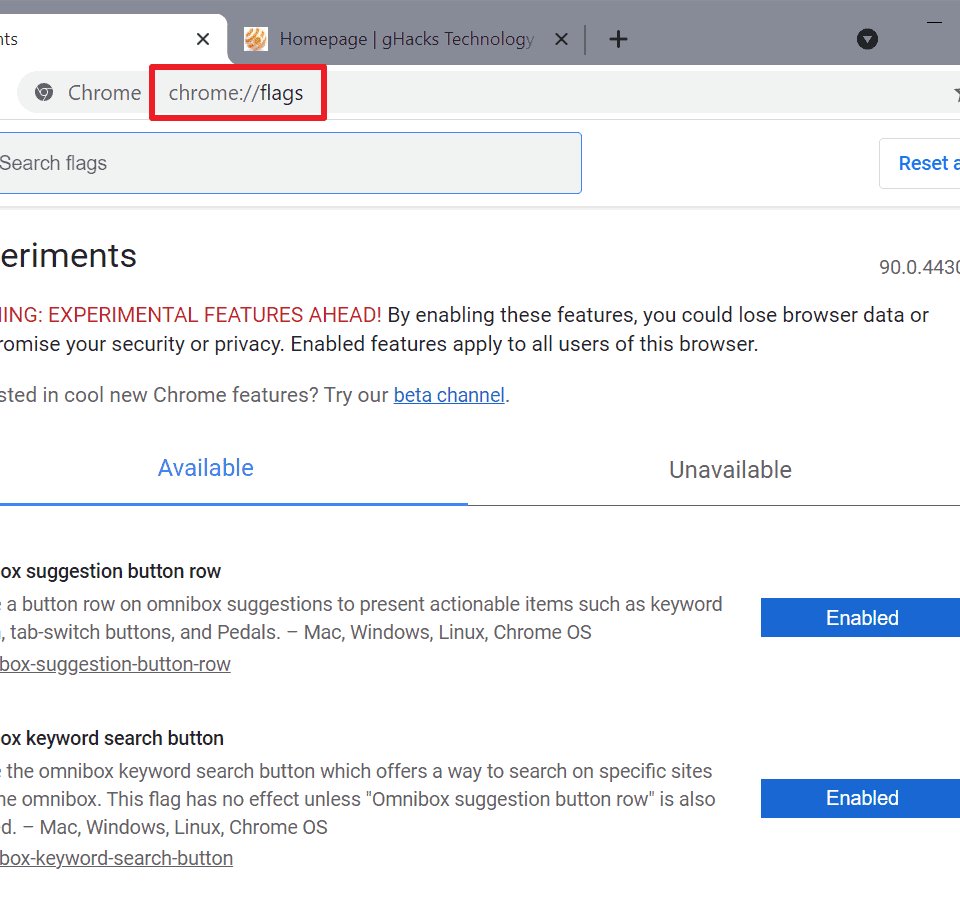960x922 pixels.
Task: Open a new tab with plus button
Action: click(618, 39)
